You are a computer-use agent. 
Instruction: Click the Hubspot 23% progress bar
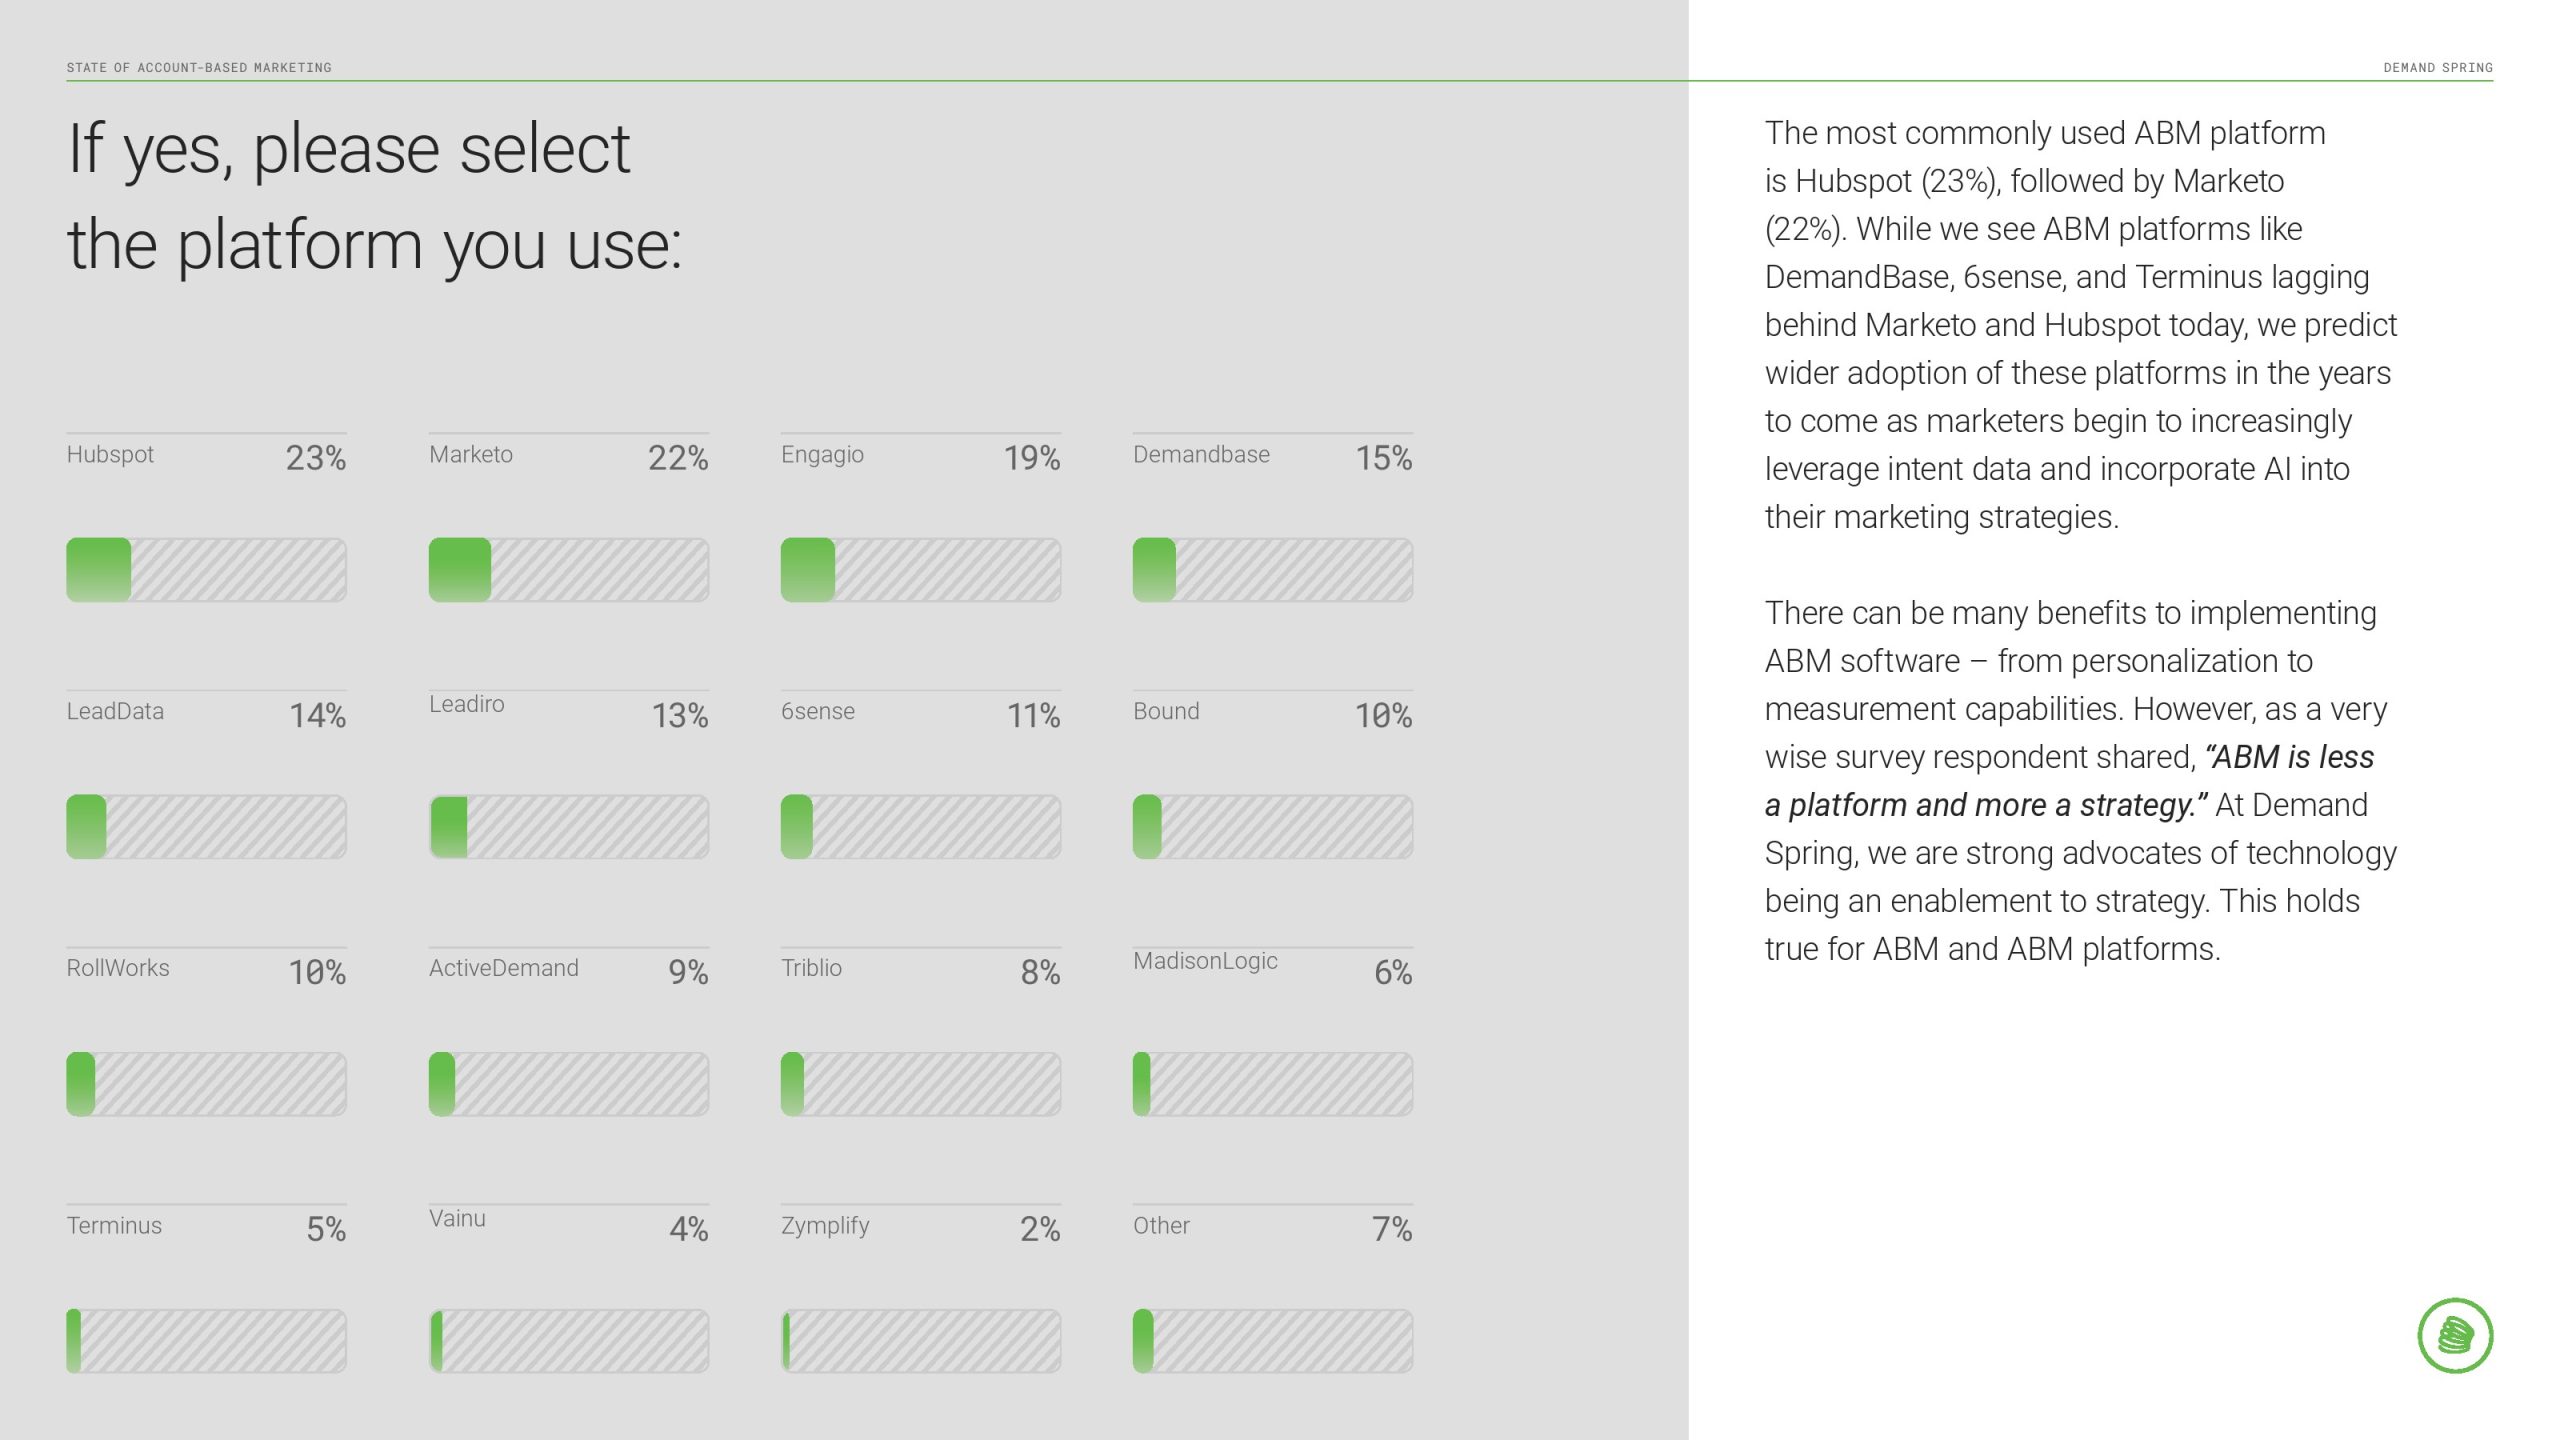coord(206,570)
